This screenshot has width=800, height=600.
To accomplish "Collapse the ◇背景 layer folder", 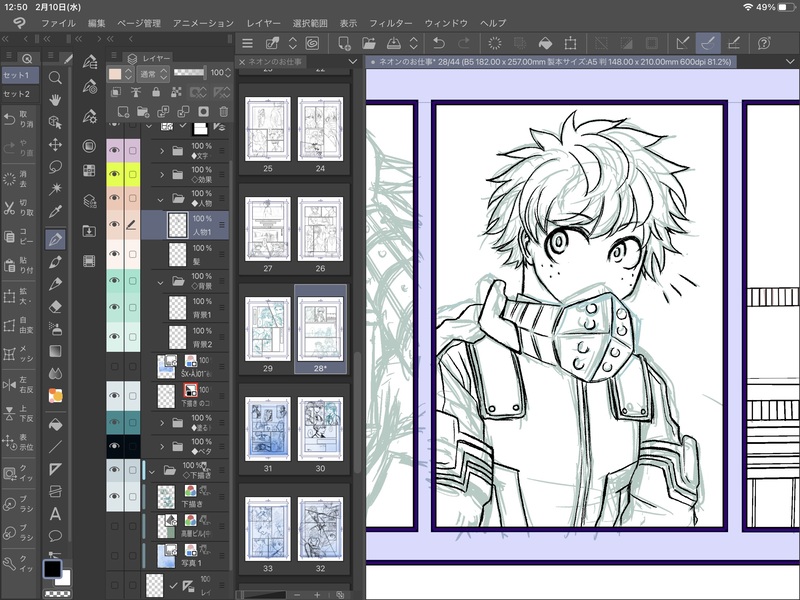I will 161,282.
